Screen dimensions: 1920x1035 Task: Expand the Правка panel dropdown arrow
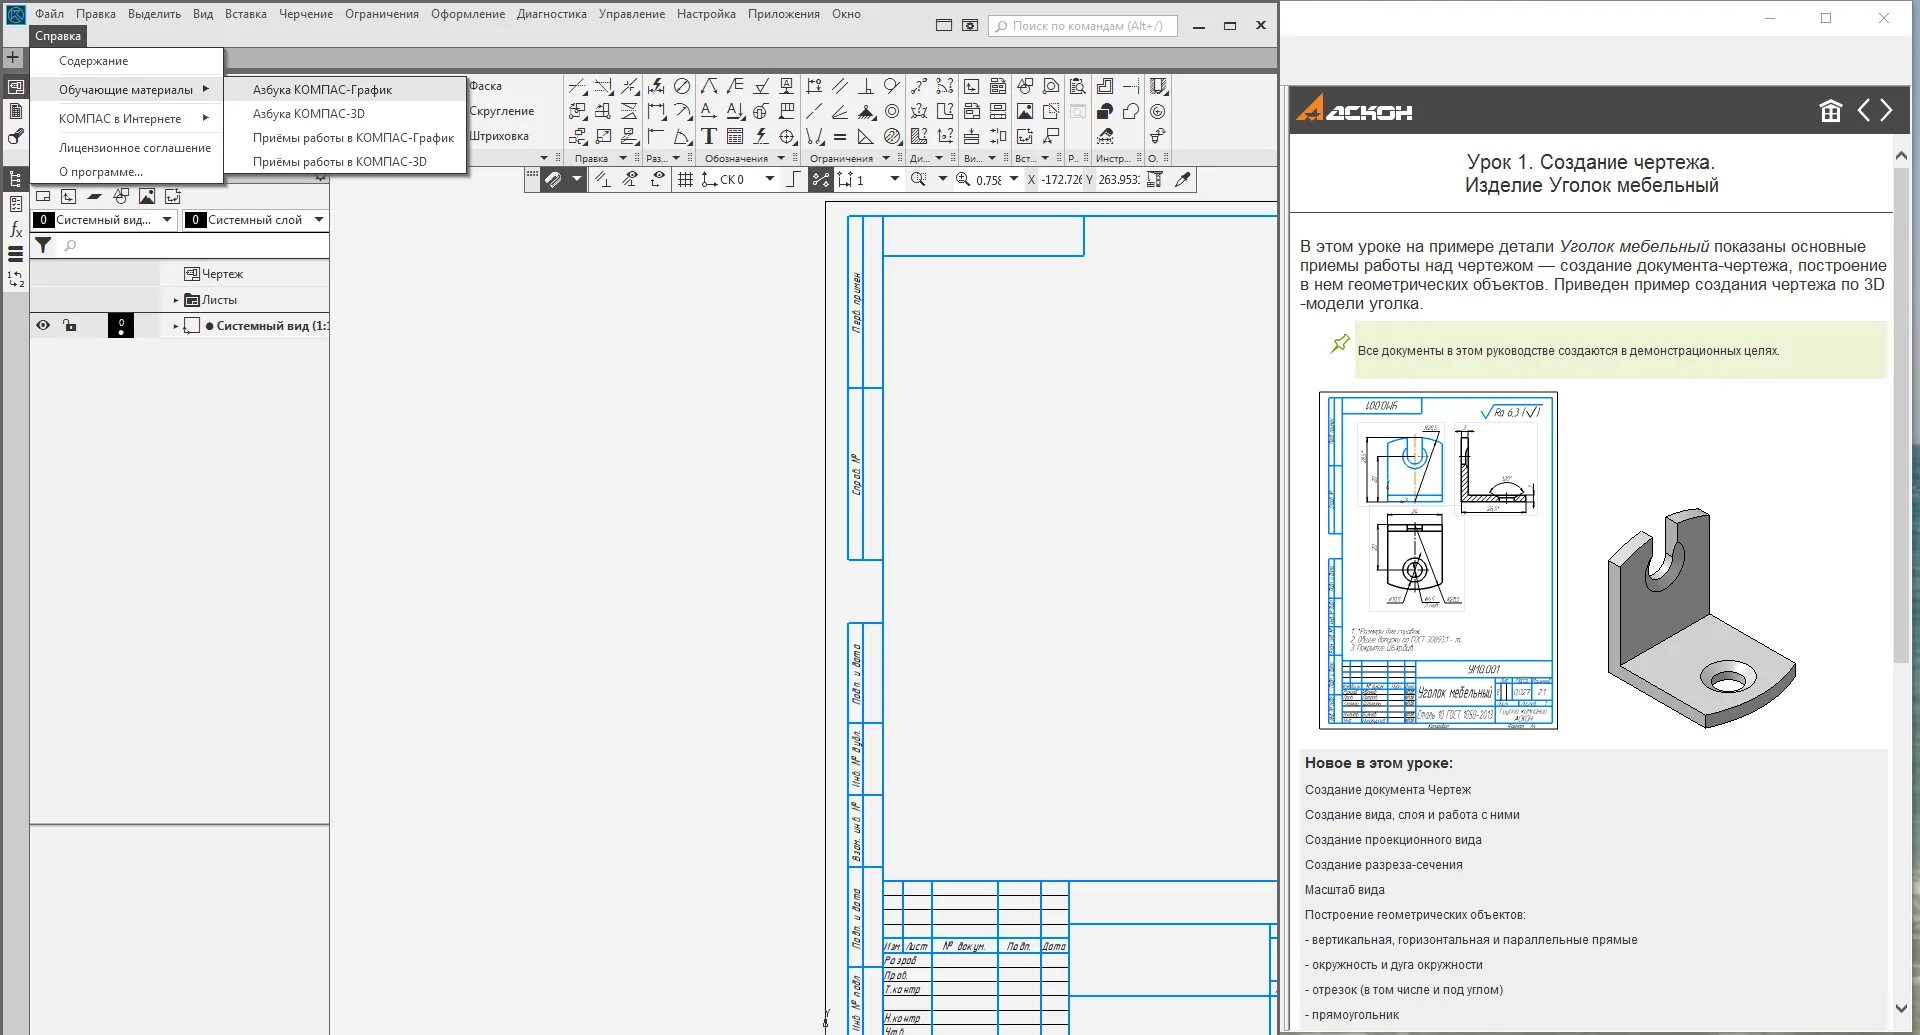pos(623,158)
